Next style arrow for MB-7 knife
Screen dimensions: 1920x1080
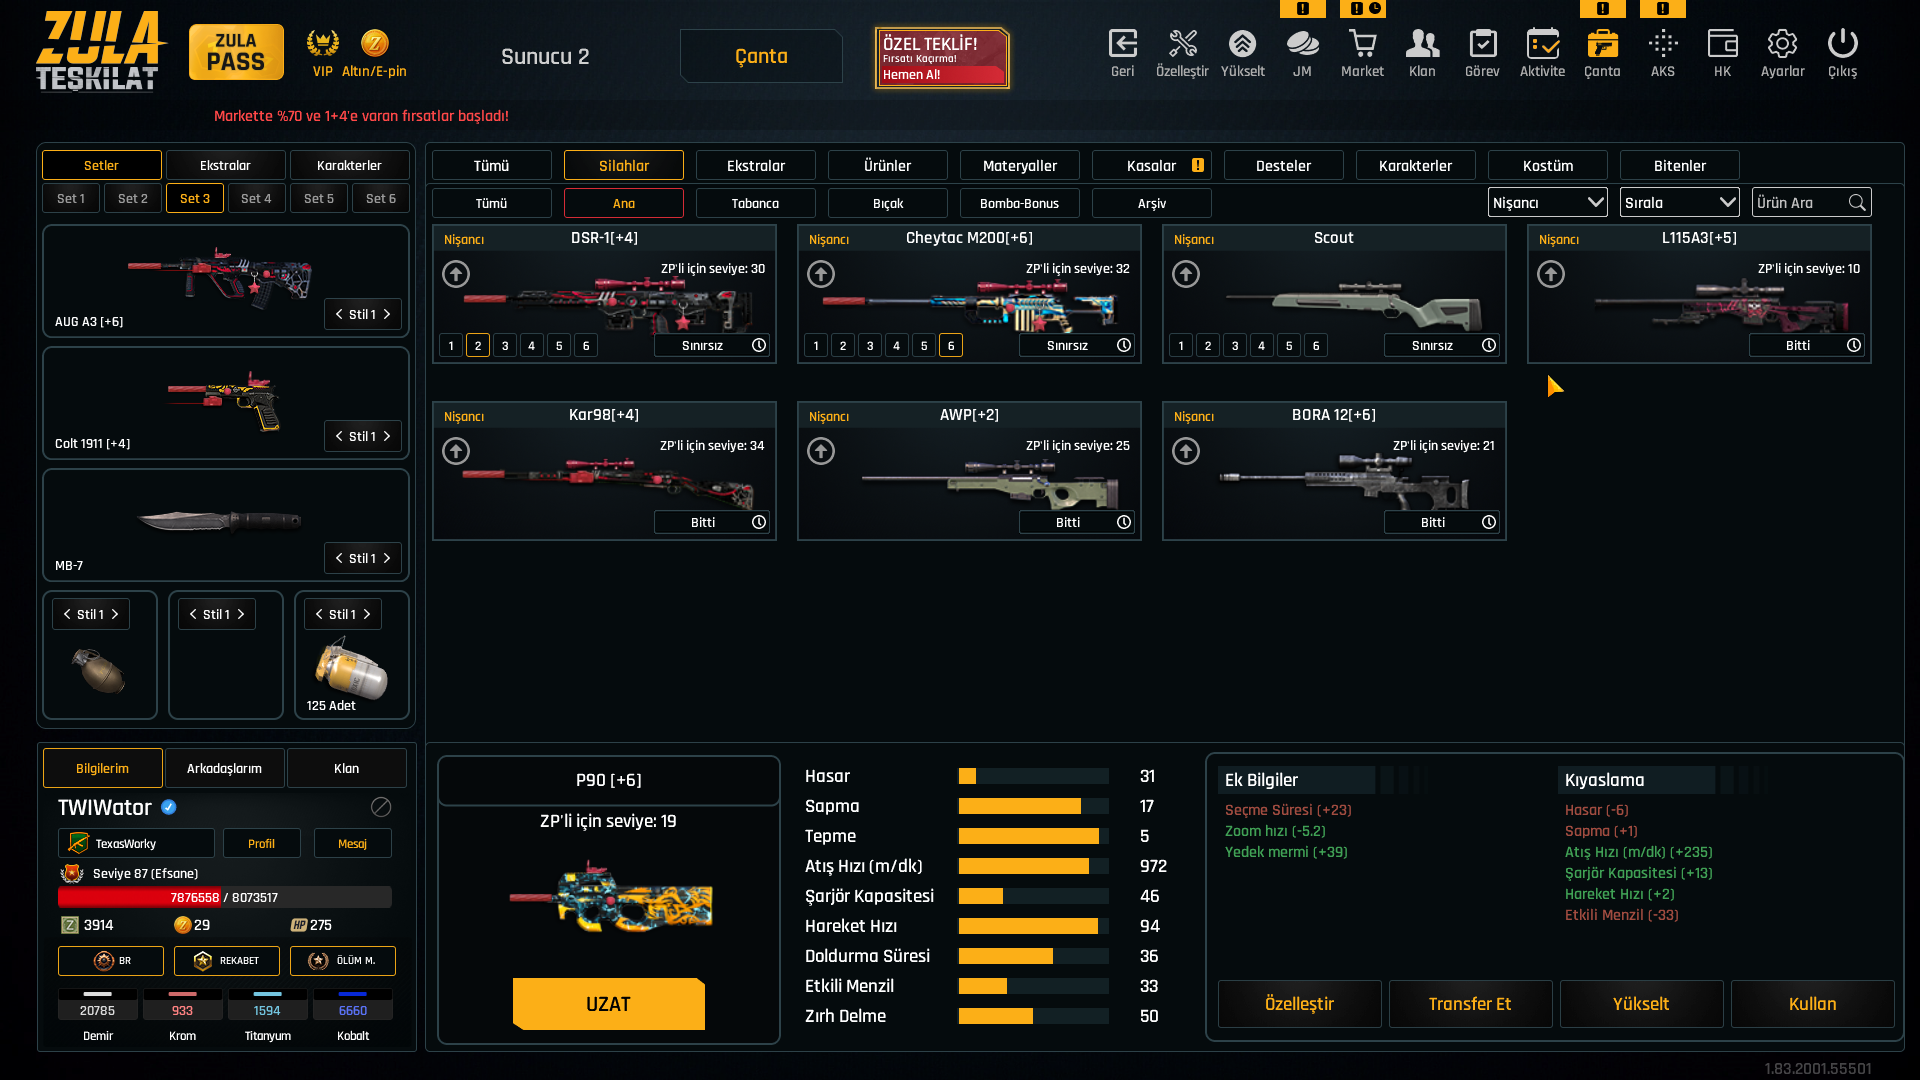coord(387,558)
